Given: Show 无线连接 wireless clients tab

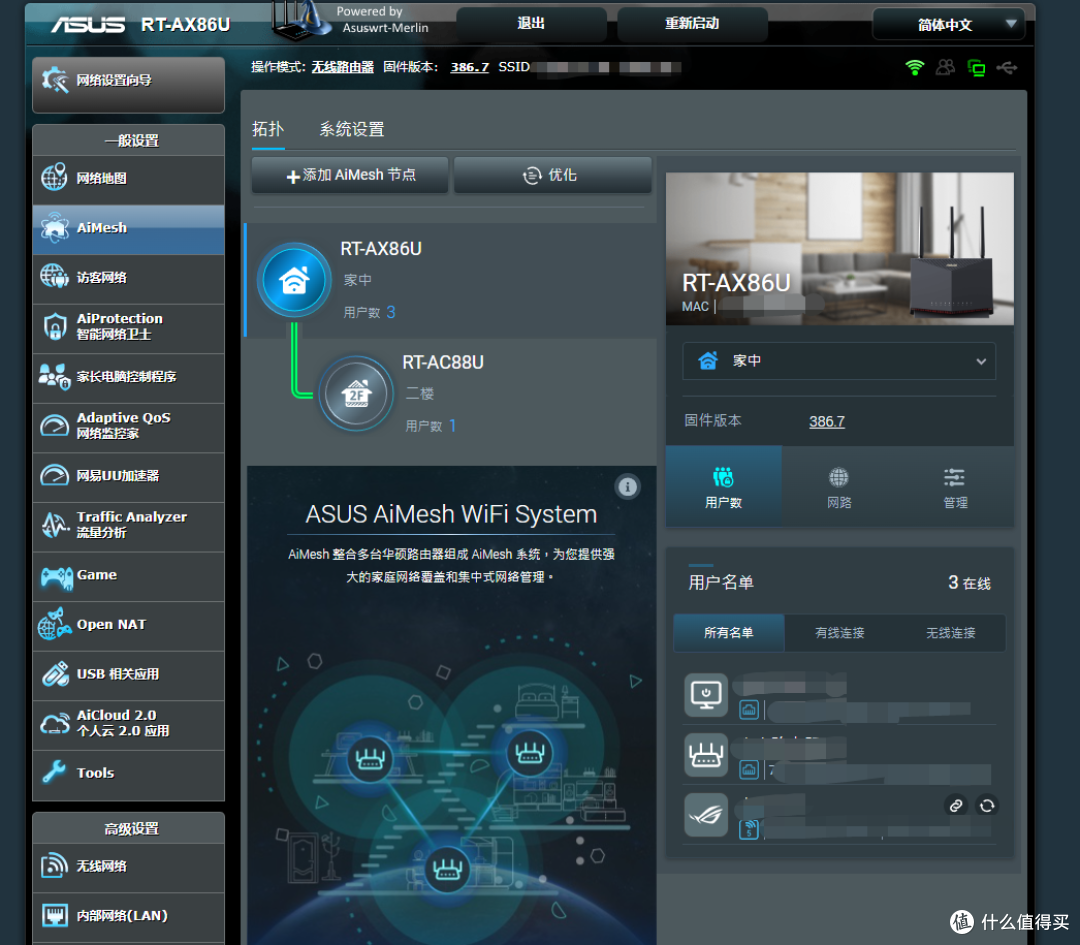Looking at the screenshot, I should point(949,633).
